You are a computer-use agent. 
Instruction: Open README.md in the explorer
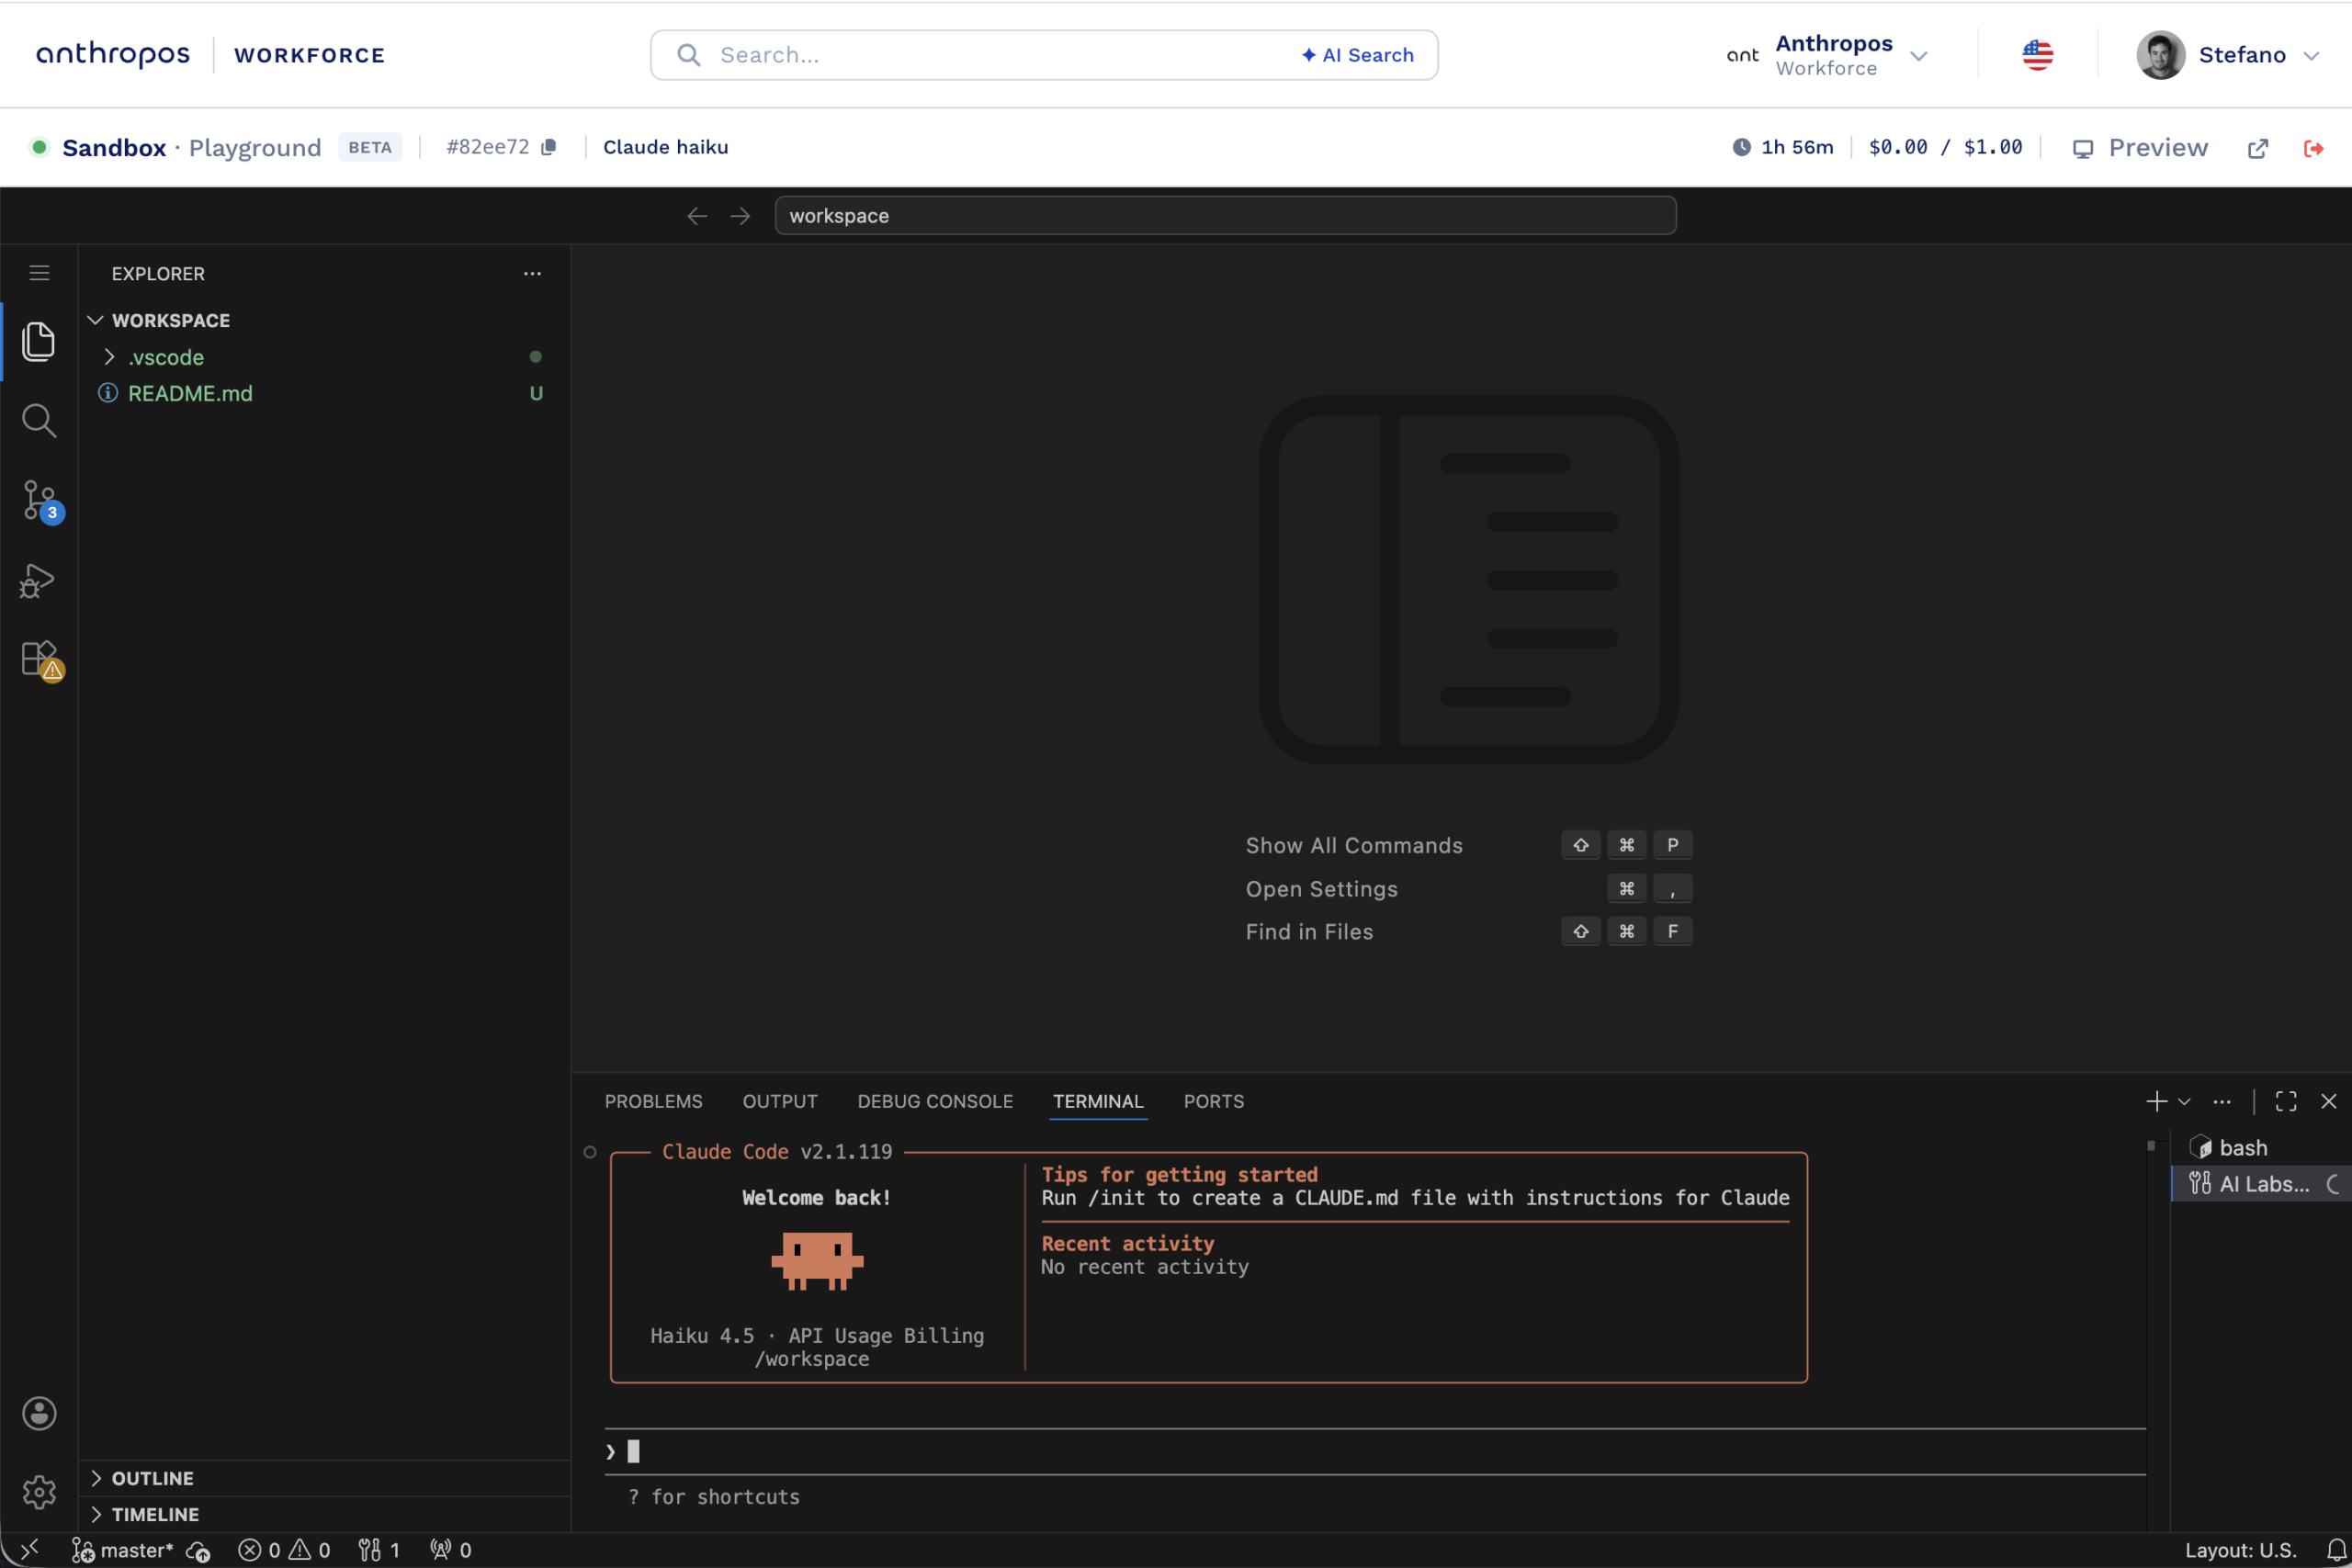click(190, 393)
